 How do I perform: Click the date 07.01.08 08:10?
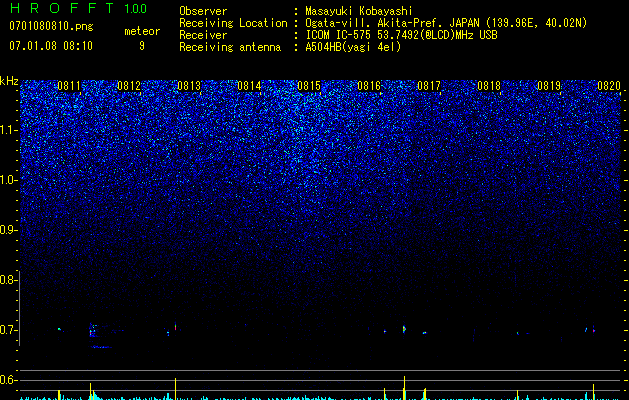[51, 46]
